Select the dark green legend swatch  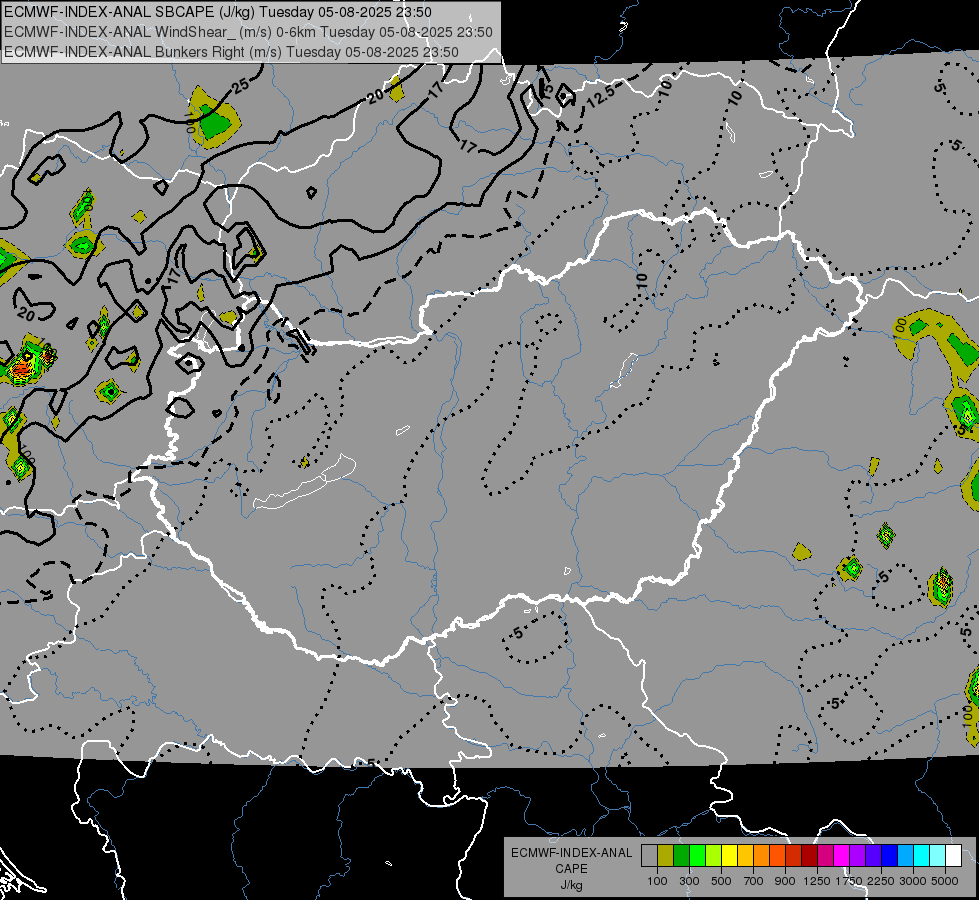681,856
